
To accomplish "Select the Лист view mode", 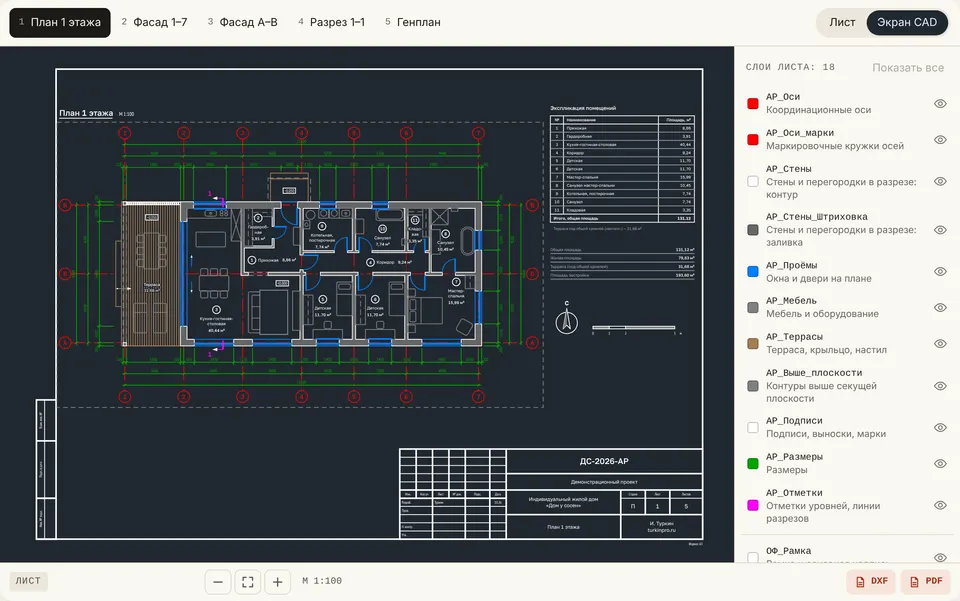I will coord(842,23).
